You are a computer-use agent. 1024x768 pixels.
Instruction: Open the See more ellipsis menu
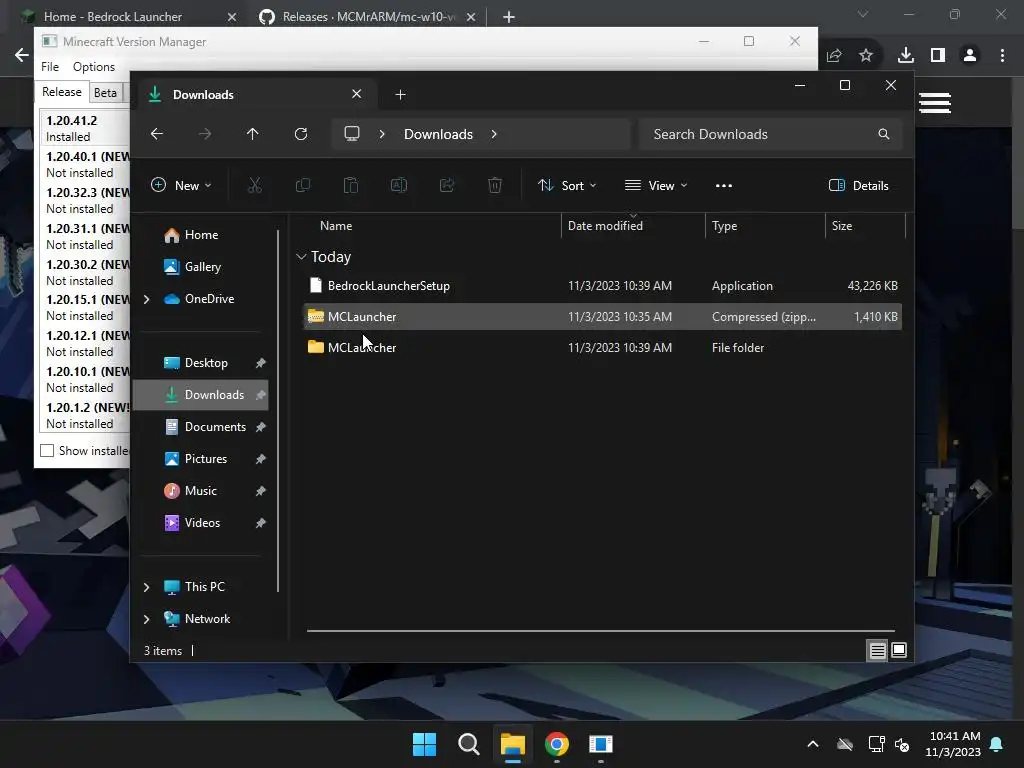[724, 185]
